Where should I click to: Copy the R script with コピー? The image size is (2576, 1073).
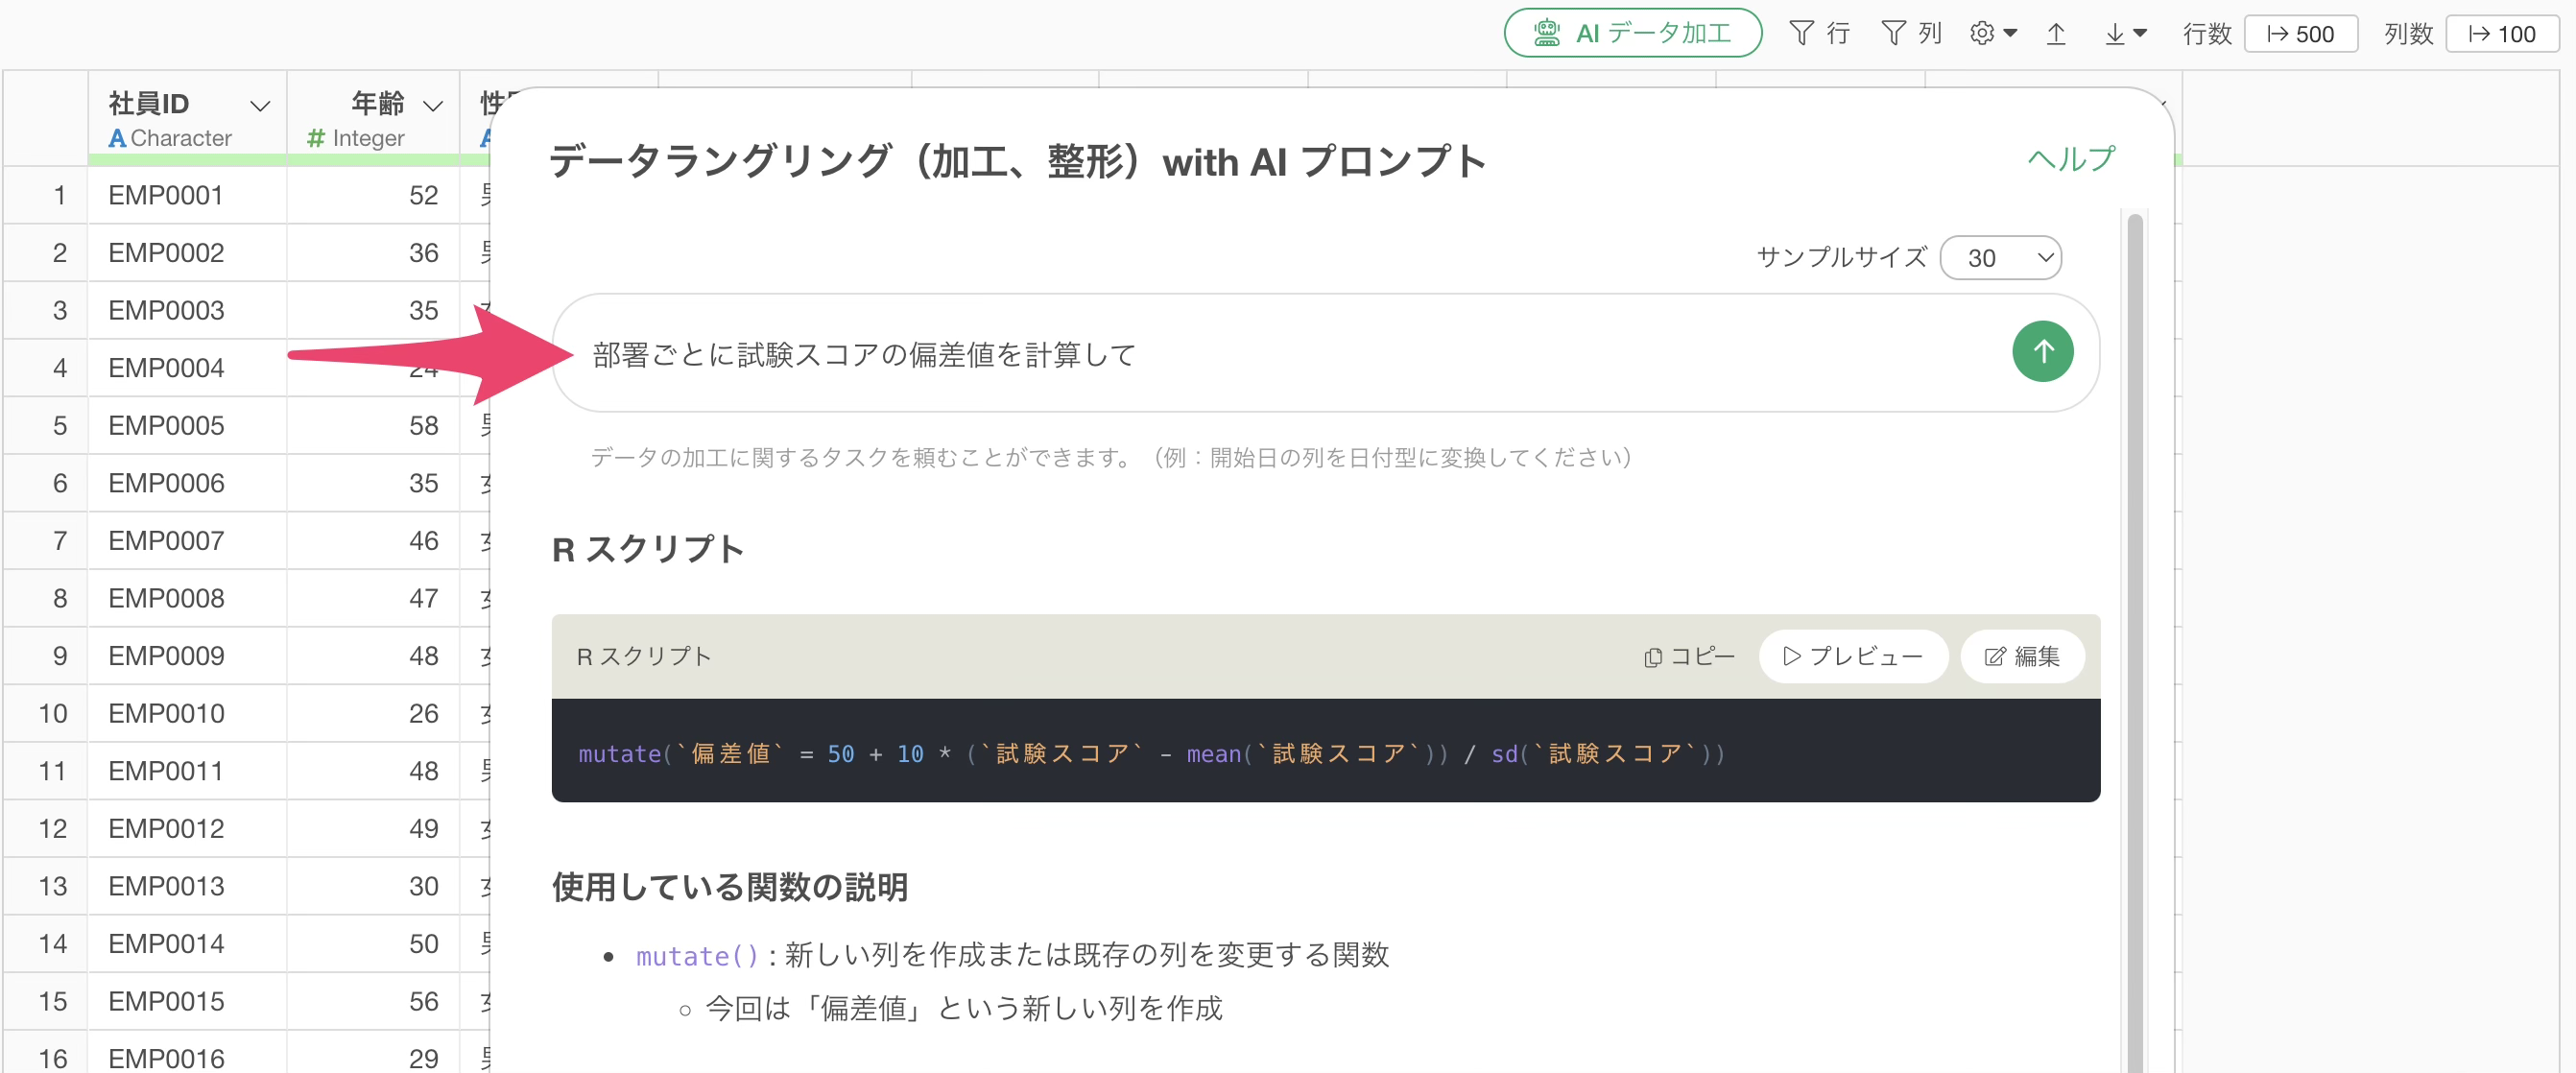(x=1688, y=656)
